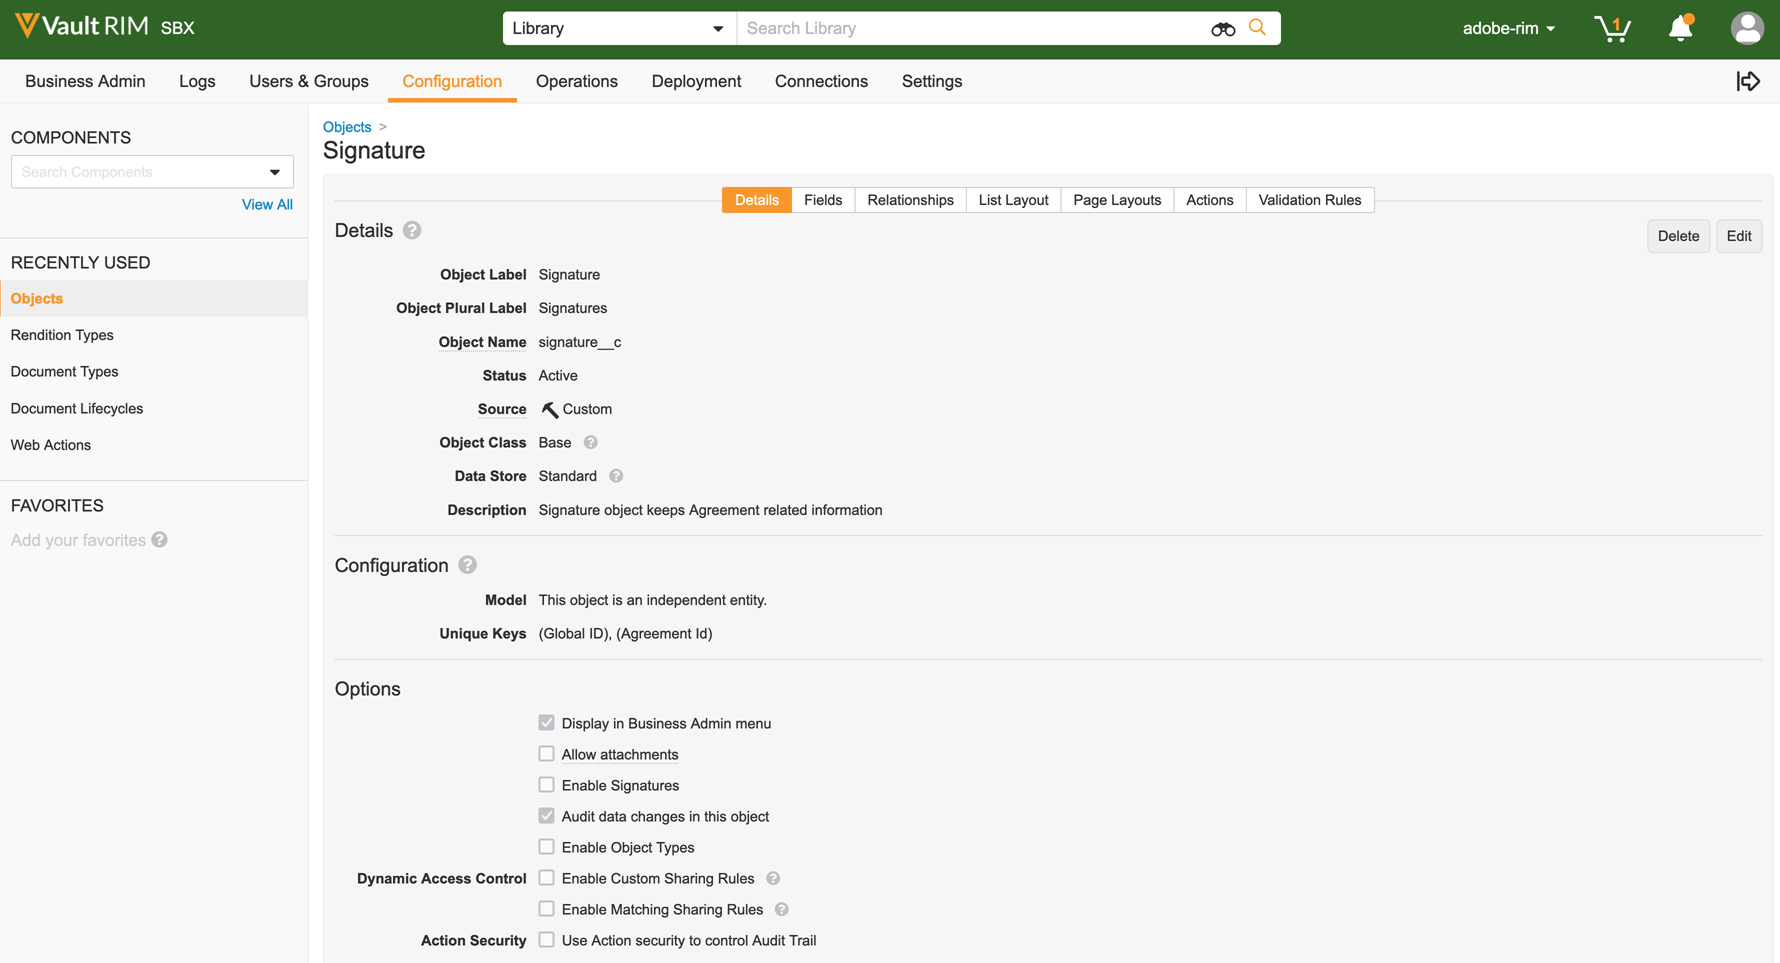1780x963 pixels.
Task: Toggle Enable Signatures checkbox
Action: click(x=546, y=785)
